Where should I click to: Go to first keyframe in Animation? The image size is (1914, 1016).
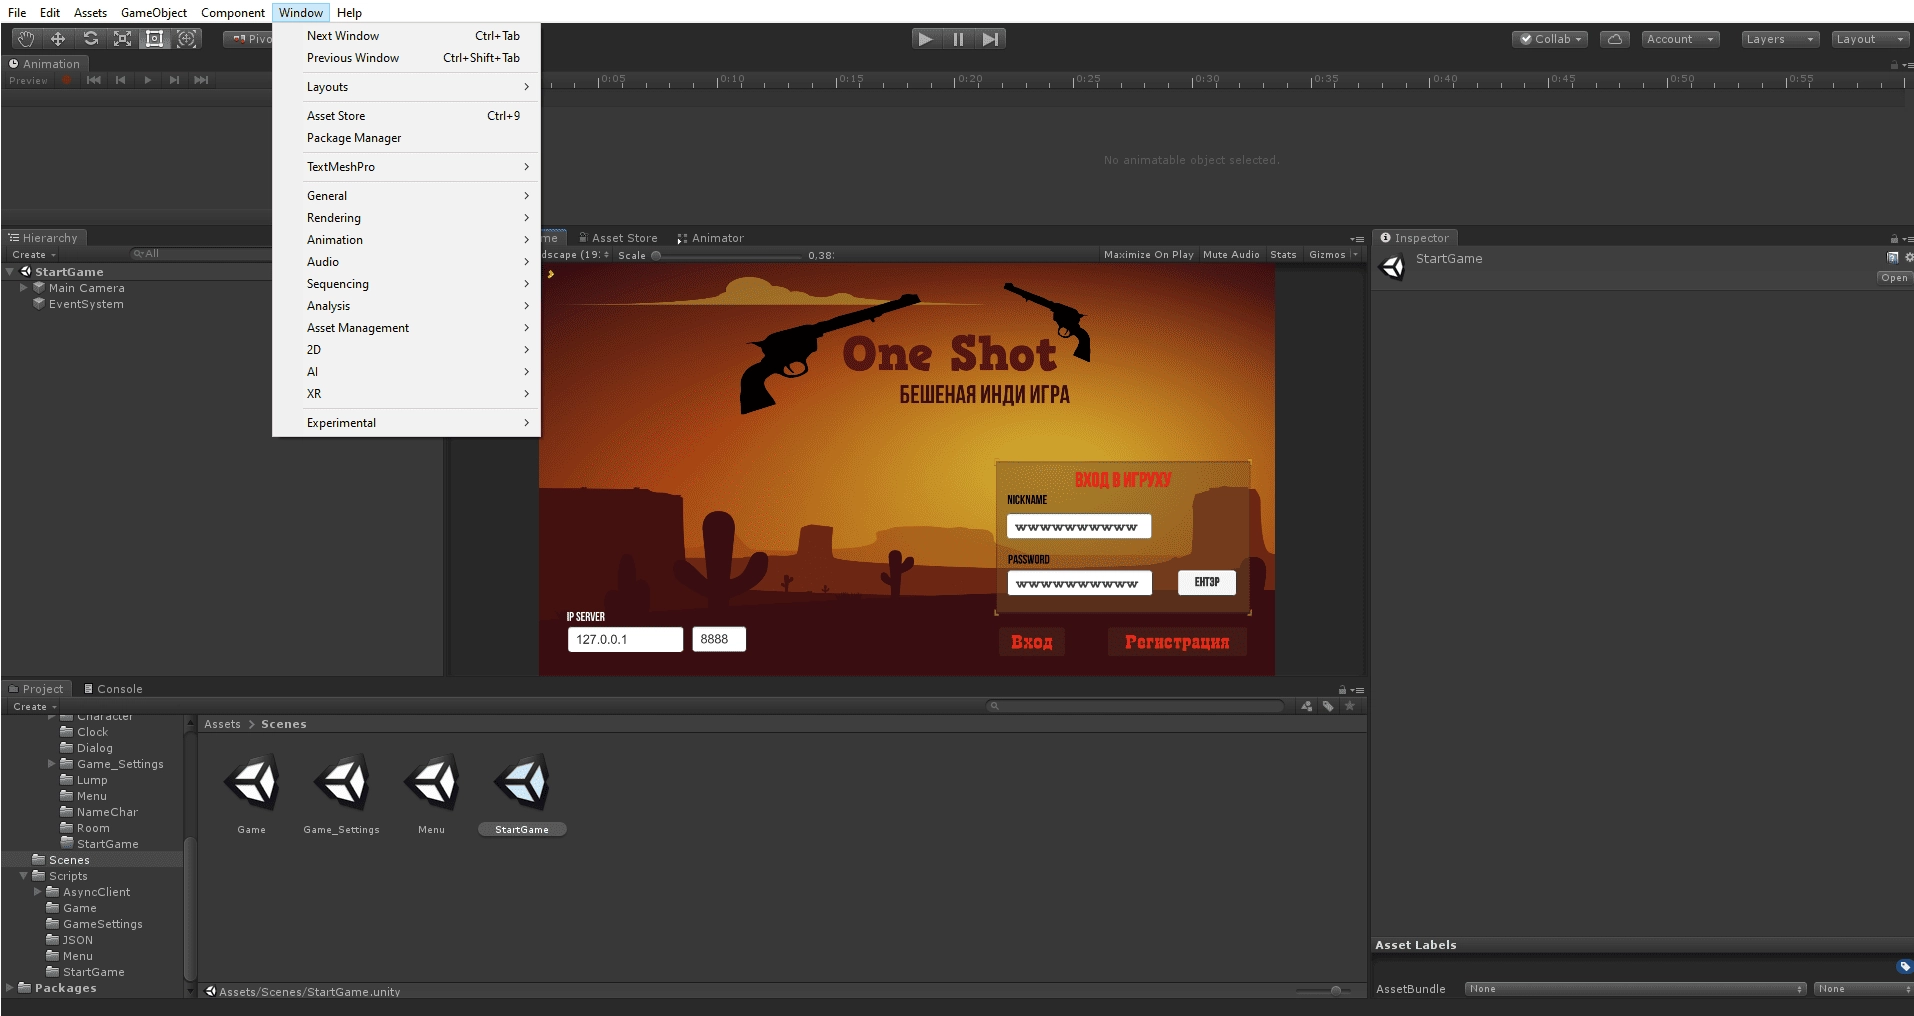click(93, 80)
